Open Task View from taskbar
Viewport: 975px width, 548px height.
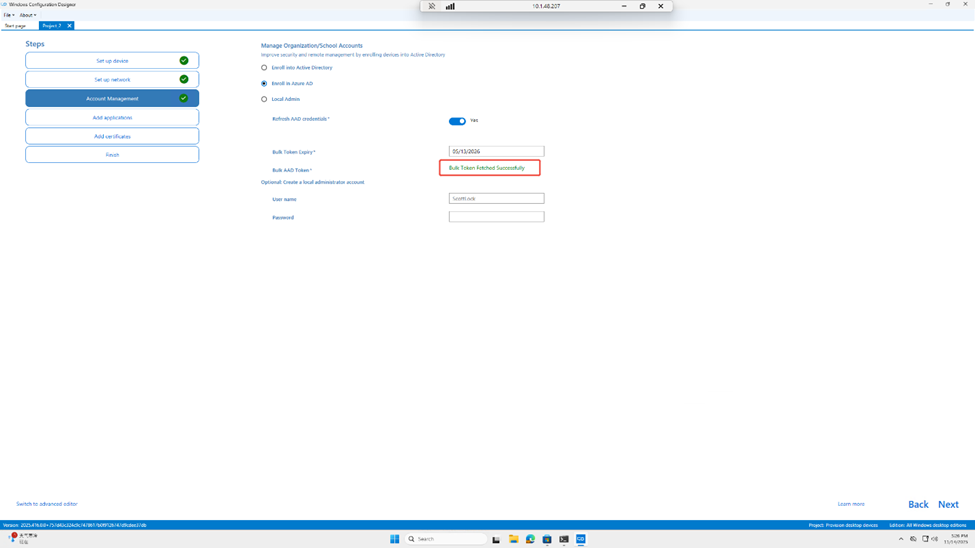pos(496,539)
